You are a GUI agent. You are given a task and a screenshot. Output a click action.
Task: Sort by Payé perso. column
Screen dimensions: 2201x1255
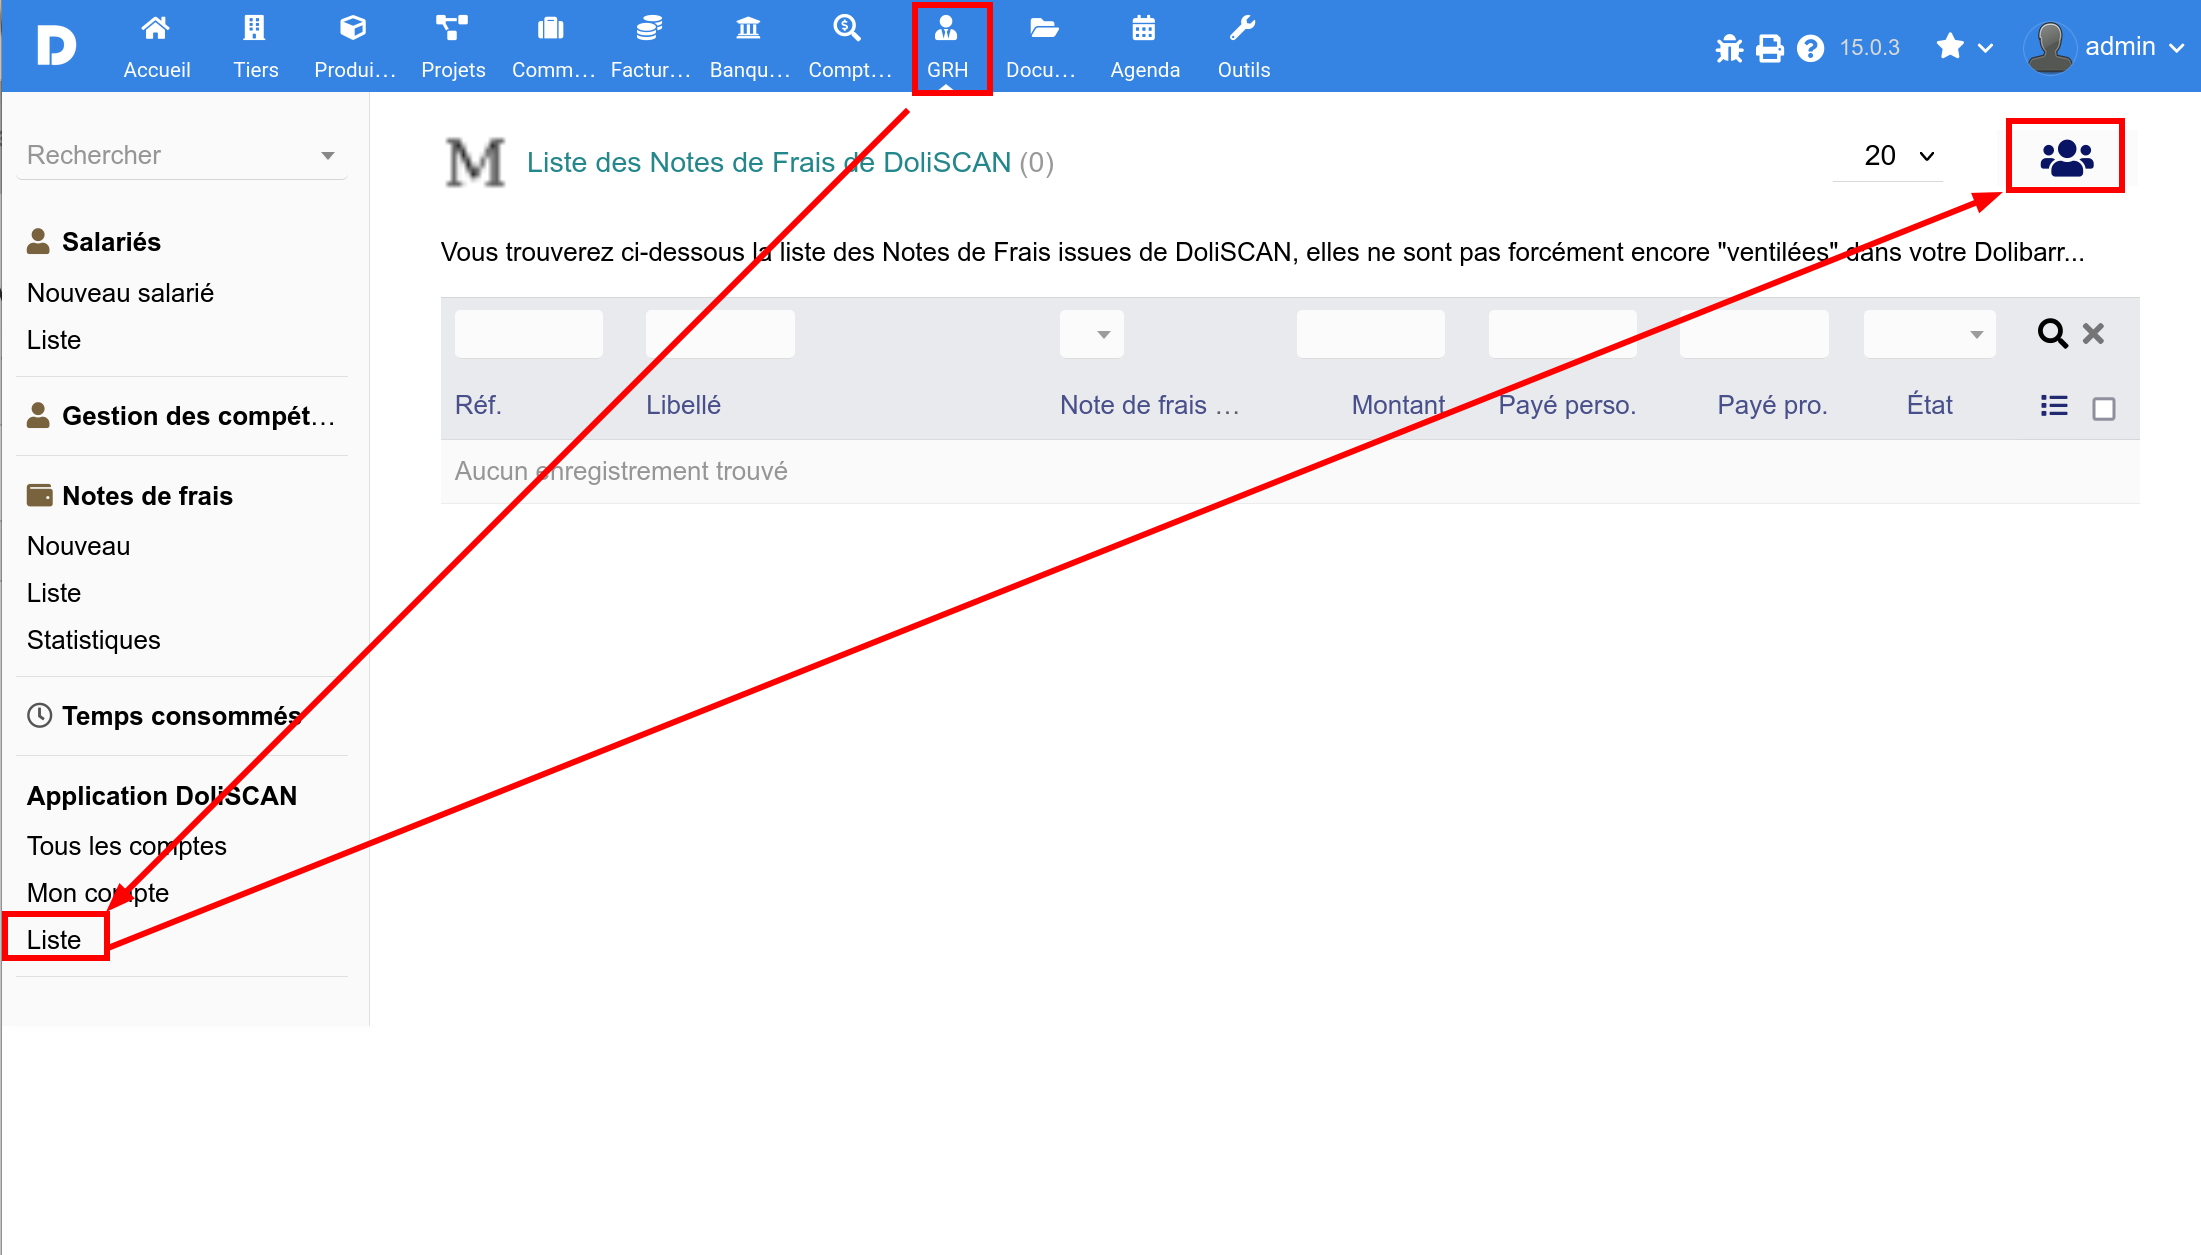tap(1567, 405)
